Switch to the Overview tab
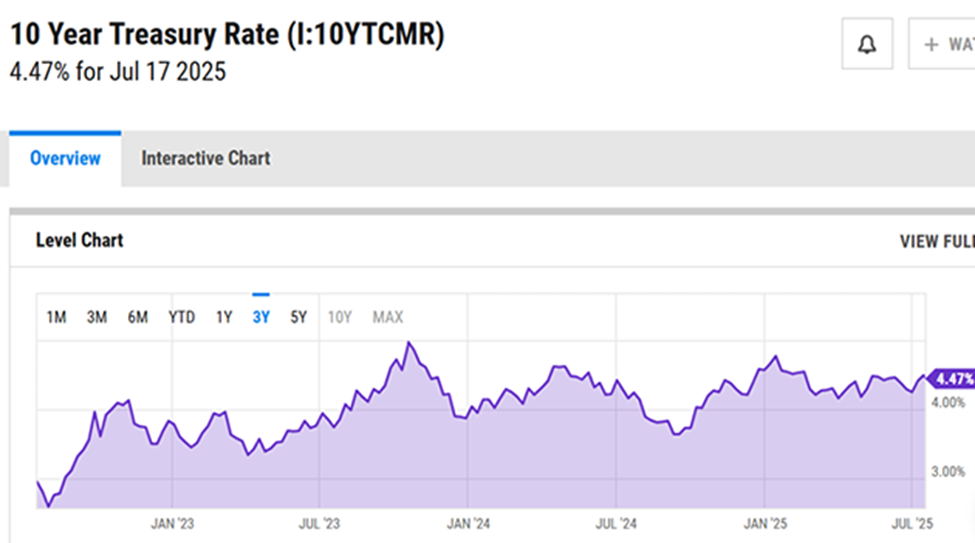This screenshot has height=543, width=975. pyautogui.click(x=65, y=159)
